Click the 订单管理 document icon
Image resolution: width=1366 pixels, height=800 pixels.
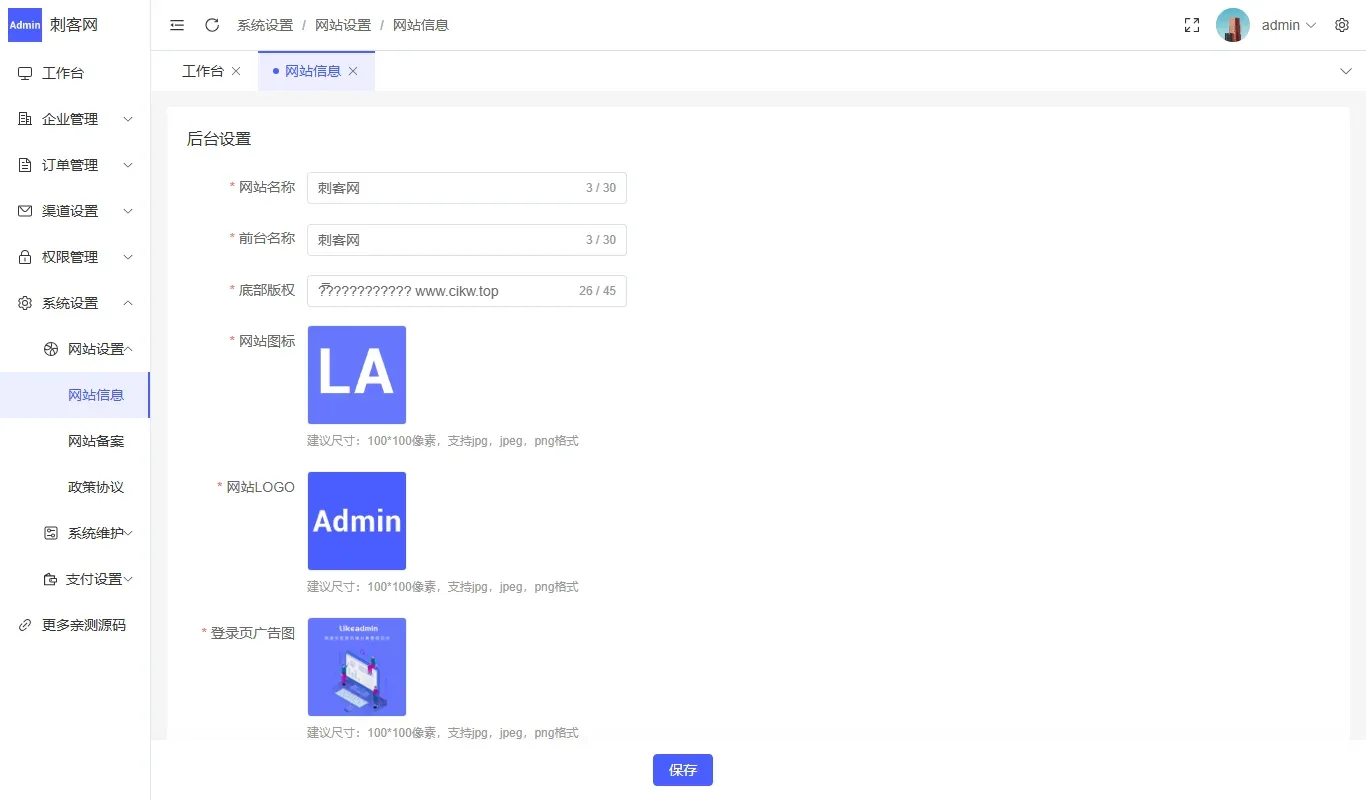click(x=25, y=165)
